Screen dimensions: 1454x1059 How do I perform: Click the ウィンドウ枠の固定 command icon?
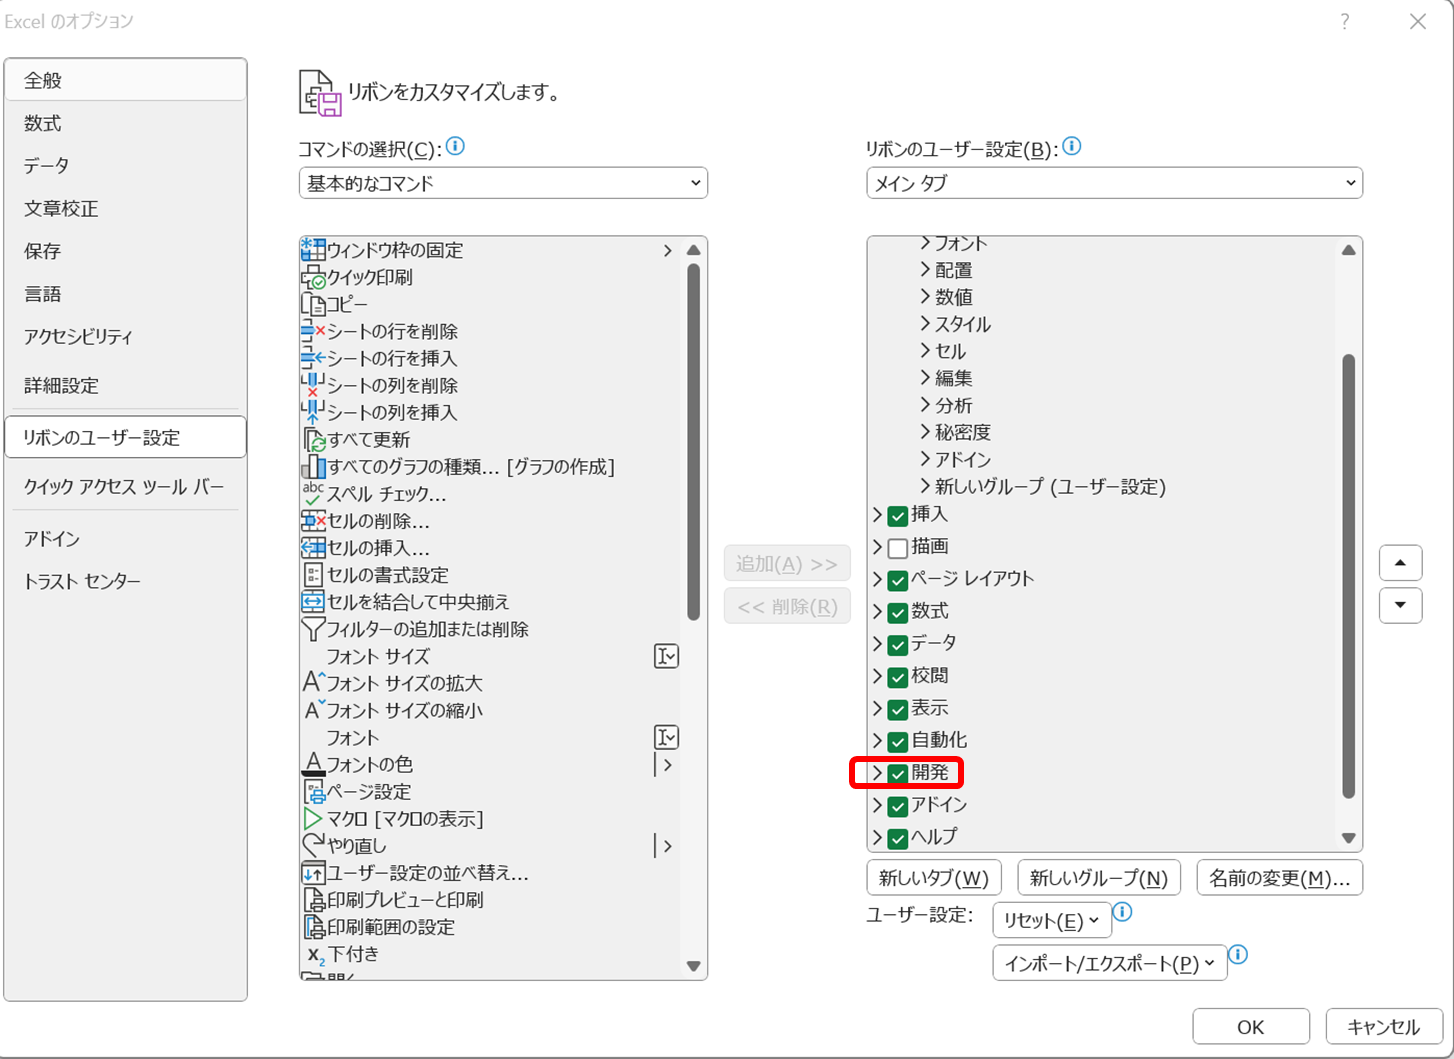point(313,250)
